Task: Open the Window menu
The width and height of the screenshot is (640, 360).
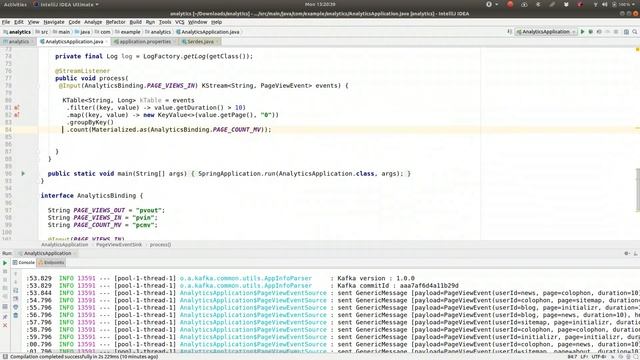Action: pos(198,22)
